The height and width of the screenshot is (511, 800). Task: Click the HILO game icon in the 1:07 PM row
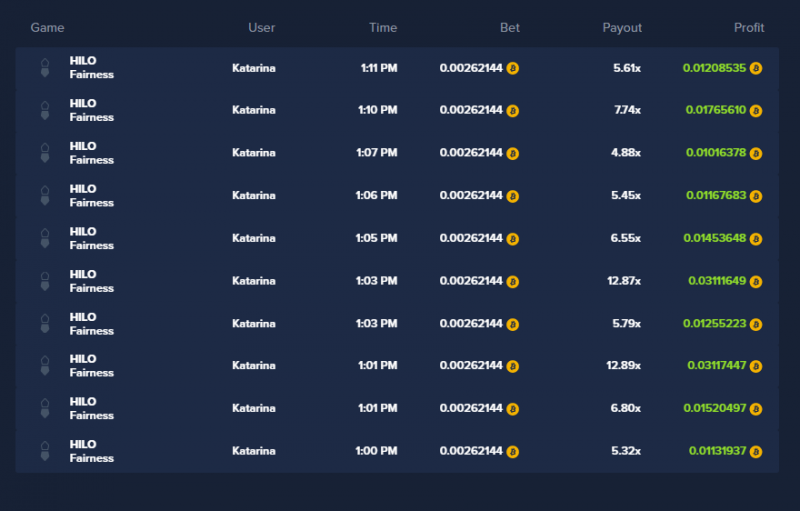tap(45, 153)
